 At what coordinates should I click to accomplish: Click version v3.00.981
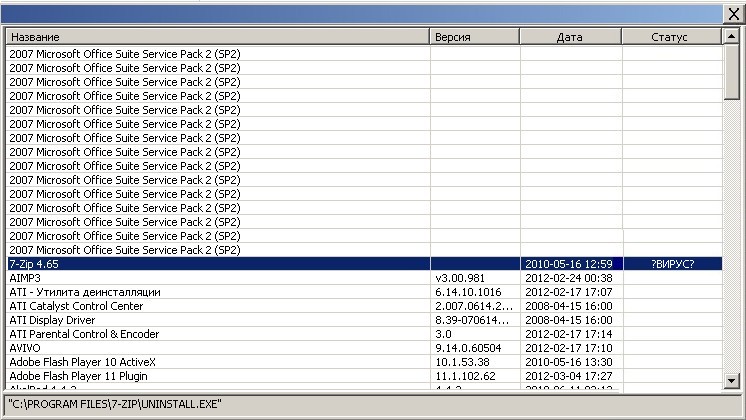pyautogui.click(x=460, y=278)
